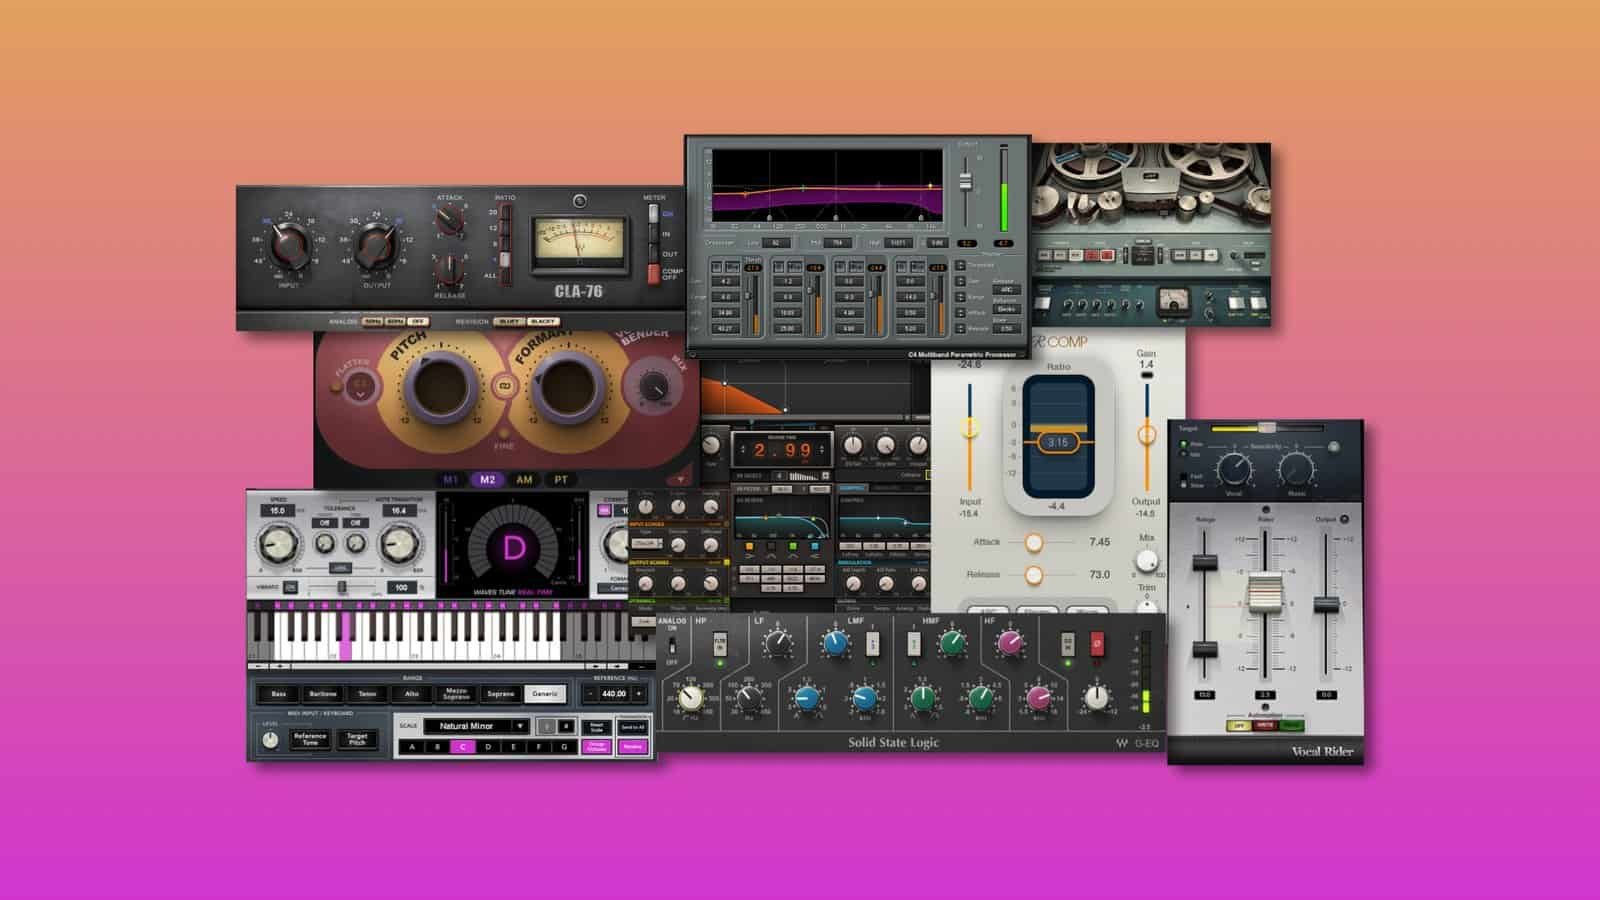The width and height of the screenshot is (1600, 900).
Task: Click the Flatten button in Vocal Bender
Action: tap(361, 385)
